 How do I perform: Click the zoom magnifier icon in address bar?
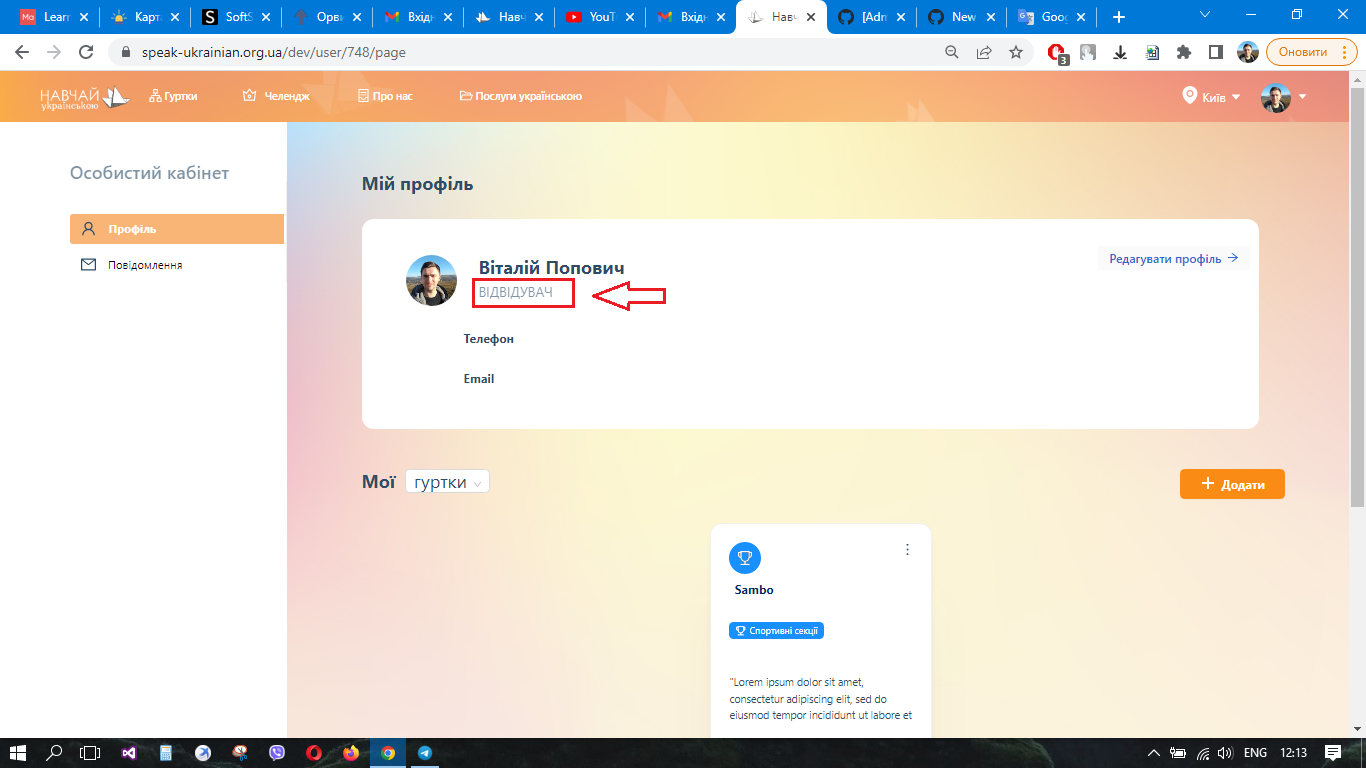(x=952, y=52)
